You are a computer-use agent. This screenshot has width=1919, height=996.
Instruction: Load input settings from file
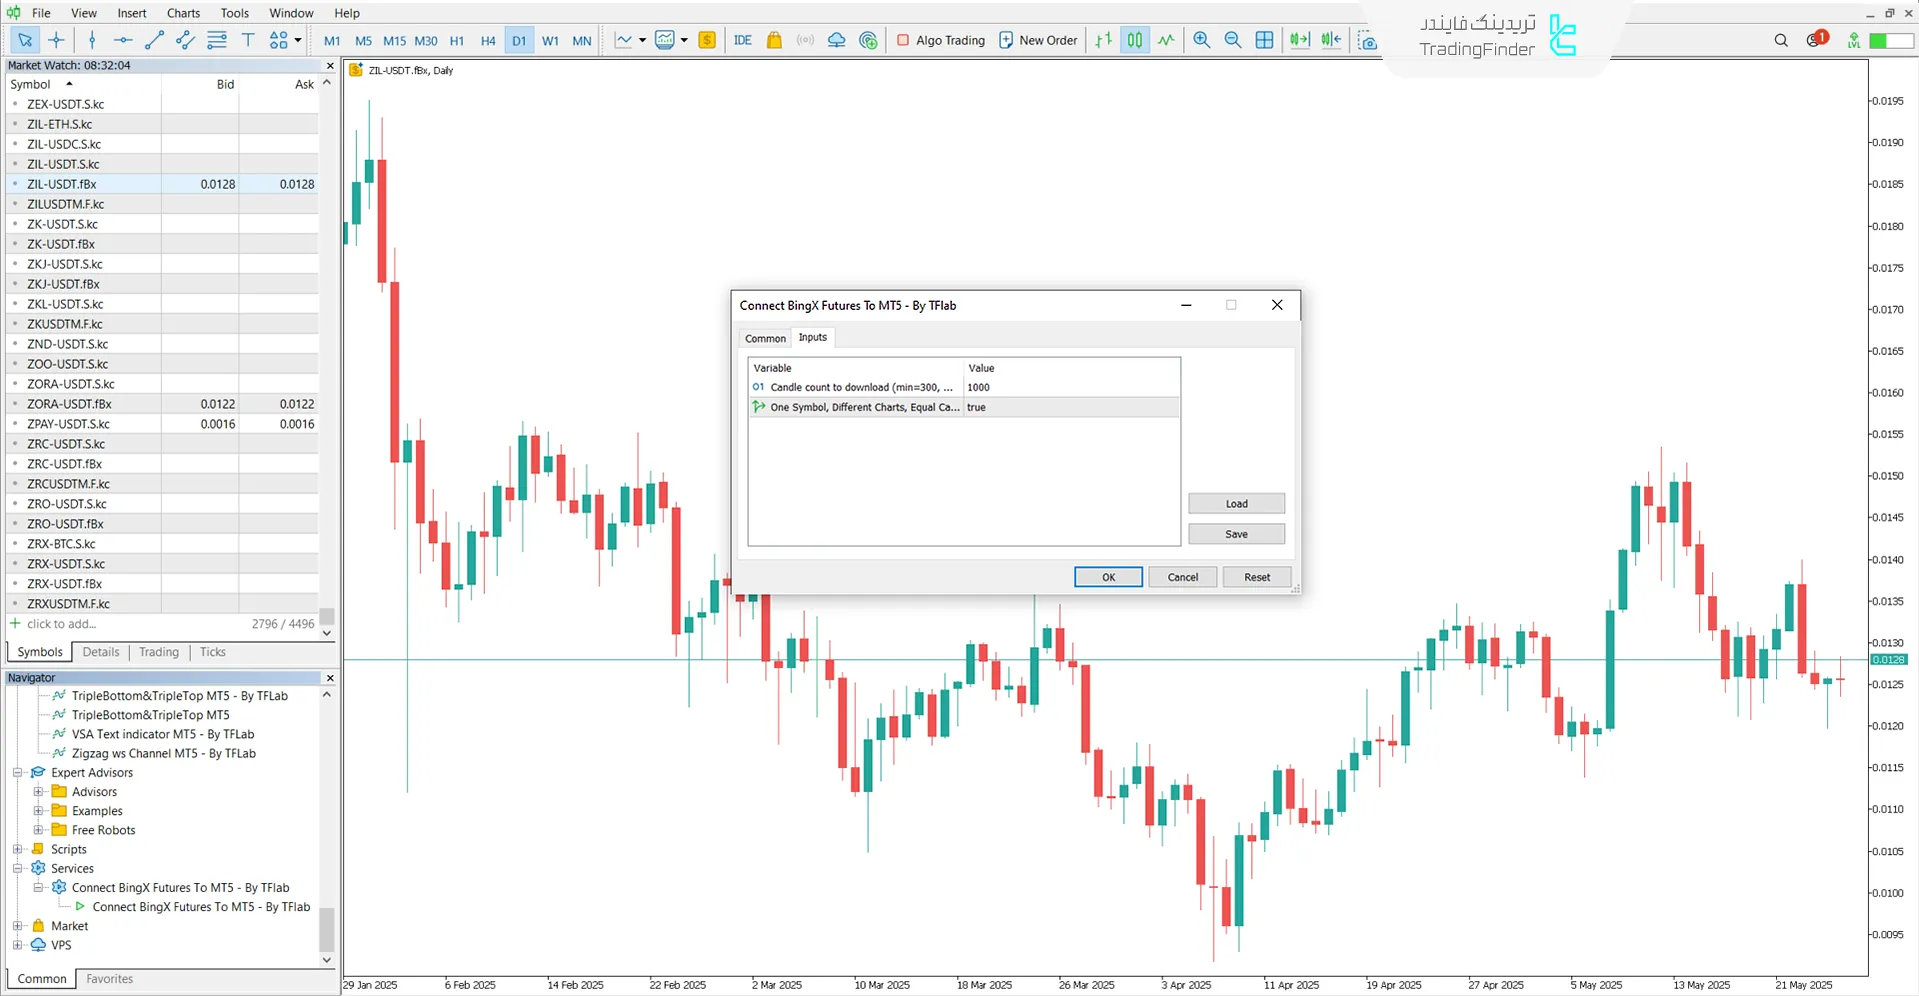click(x=1236, y=504)
